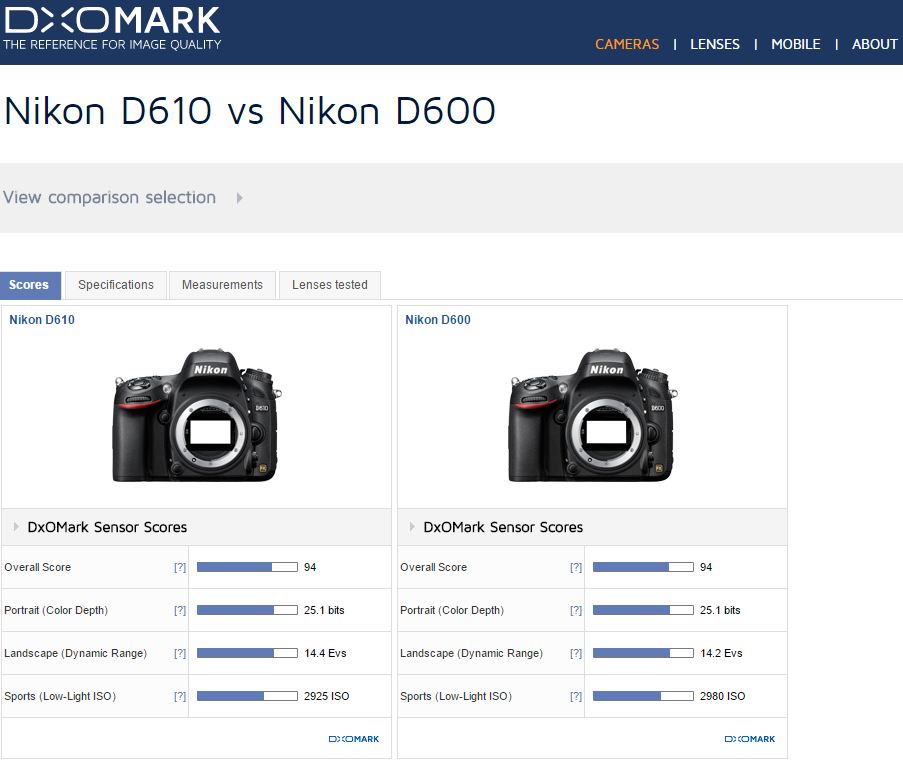Click the DxOMark logo in the header

(x=112, y=28)
